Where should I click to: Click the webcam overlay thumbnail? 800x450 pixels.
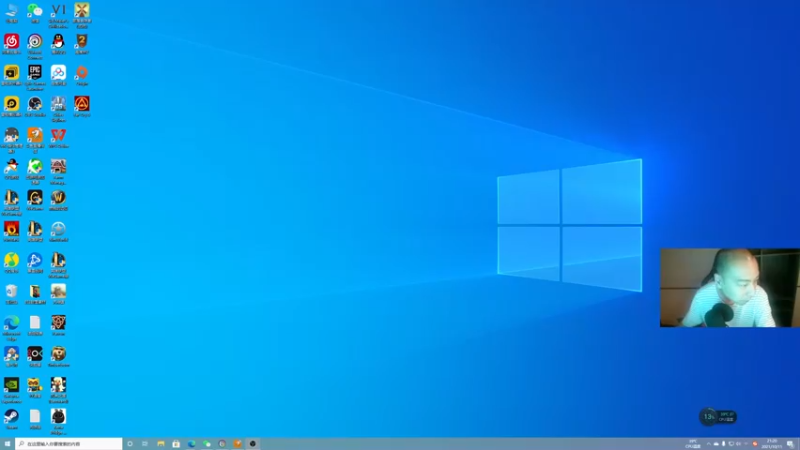click(730, 288)
